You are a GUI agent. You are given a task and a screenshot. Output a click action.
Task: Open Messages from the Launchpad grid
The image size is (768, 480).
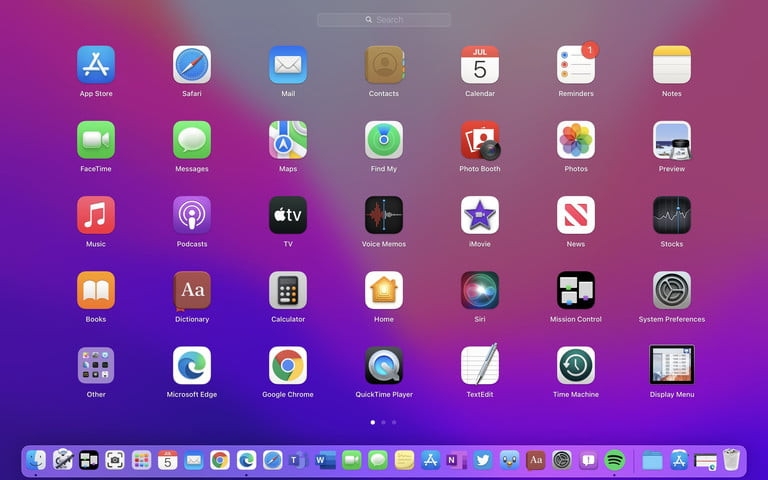192,140
